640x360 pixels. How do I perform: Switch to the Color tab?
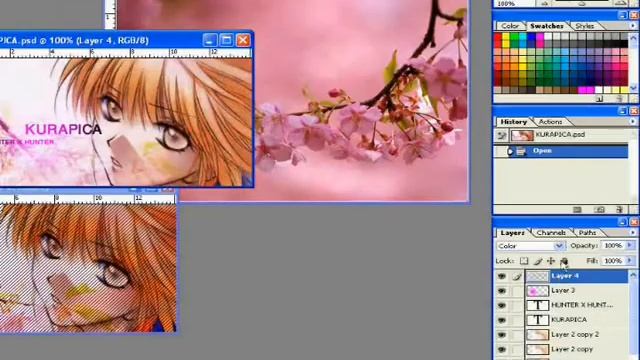[510, 26]
